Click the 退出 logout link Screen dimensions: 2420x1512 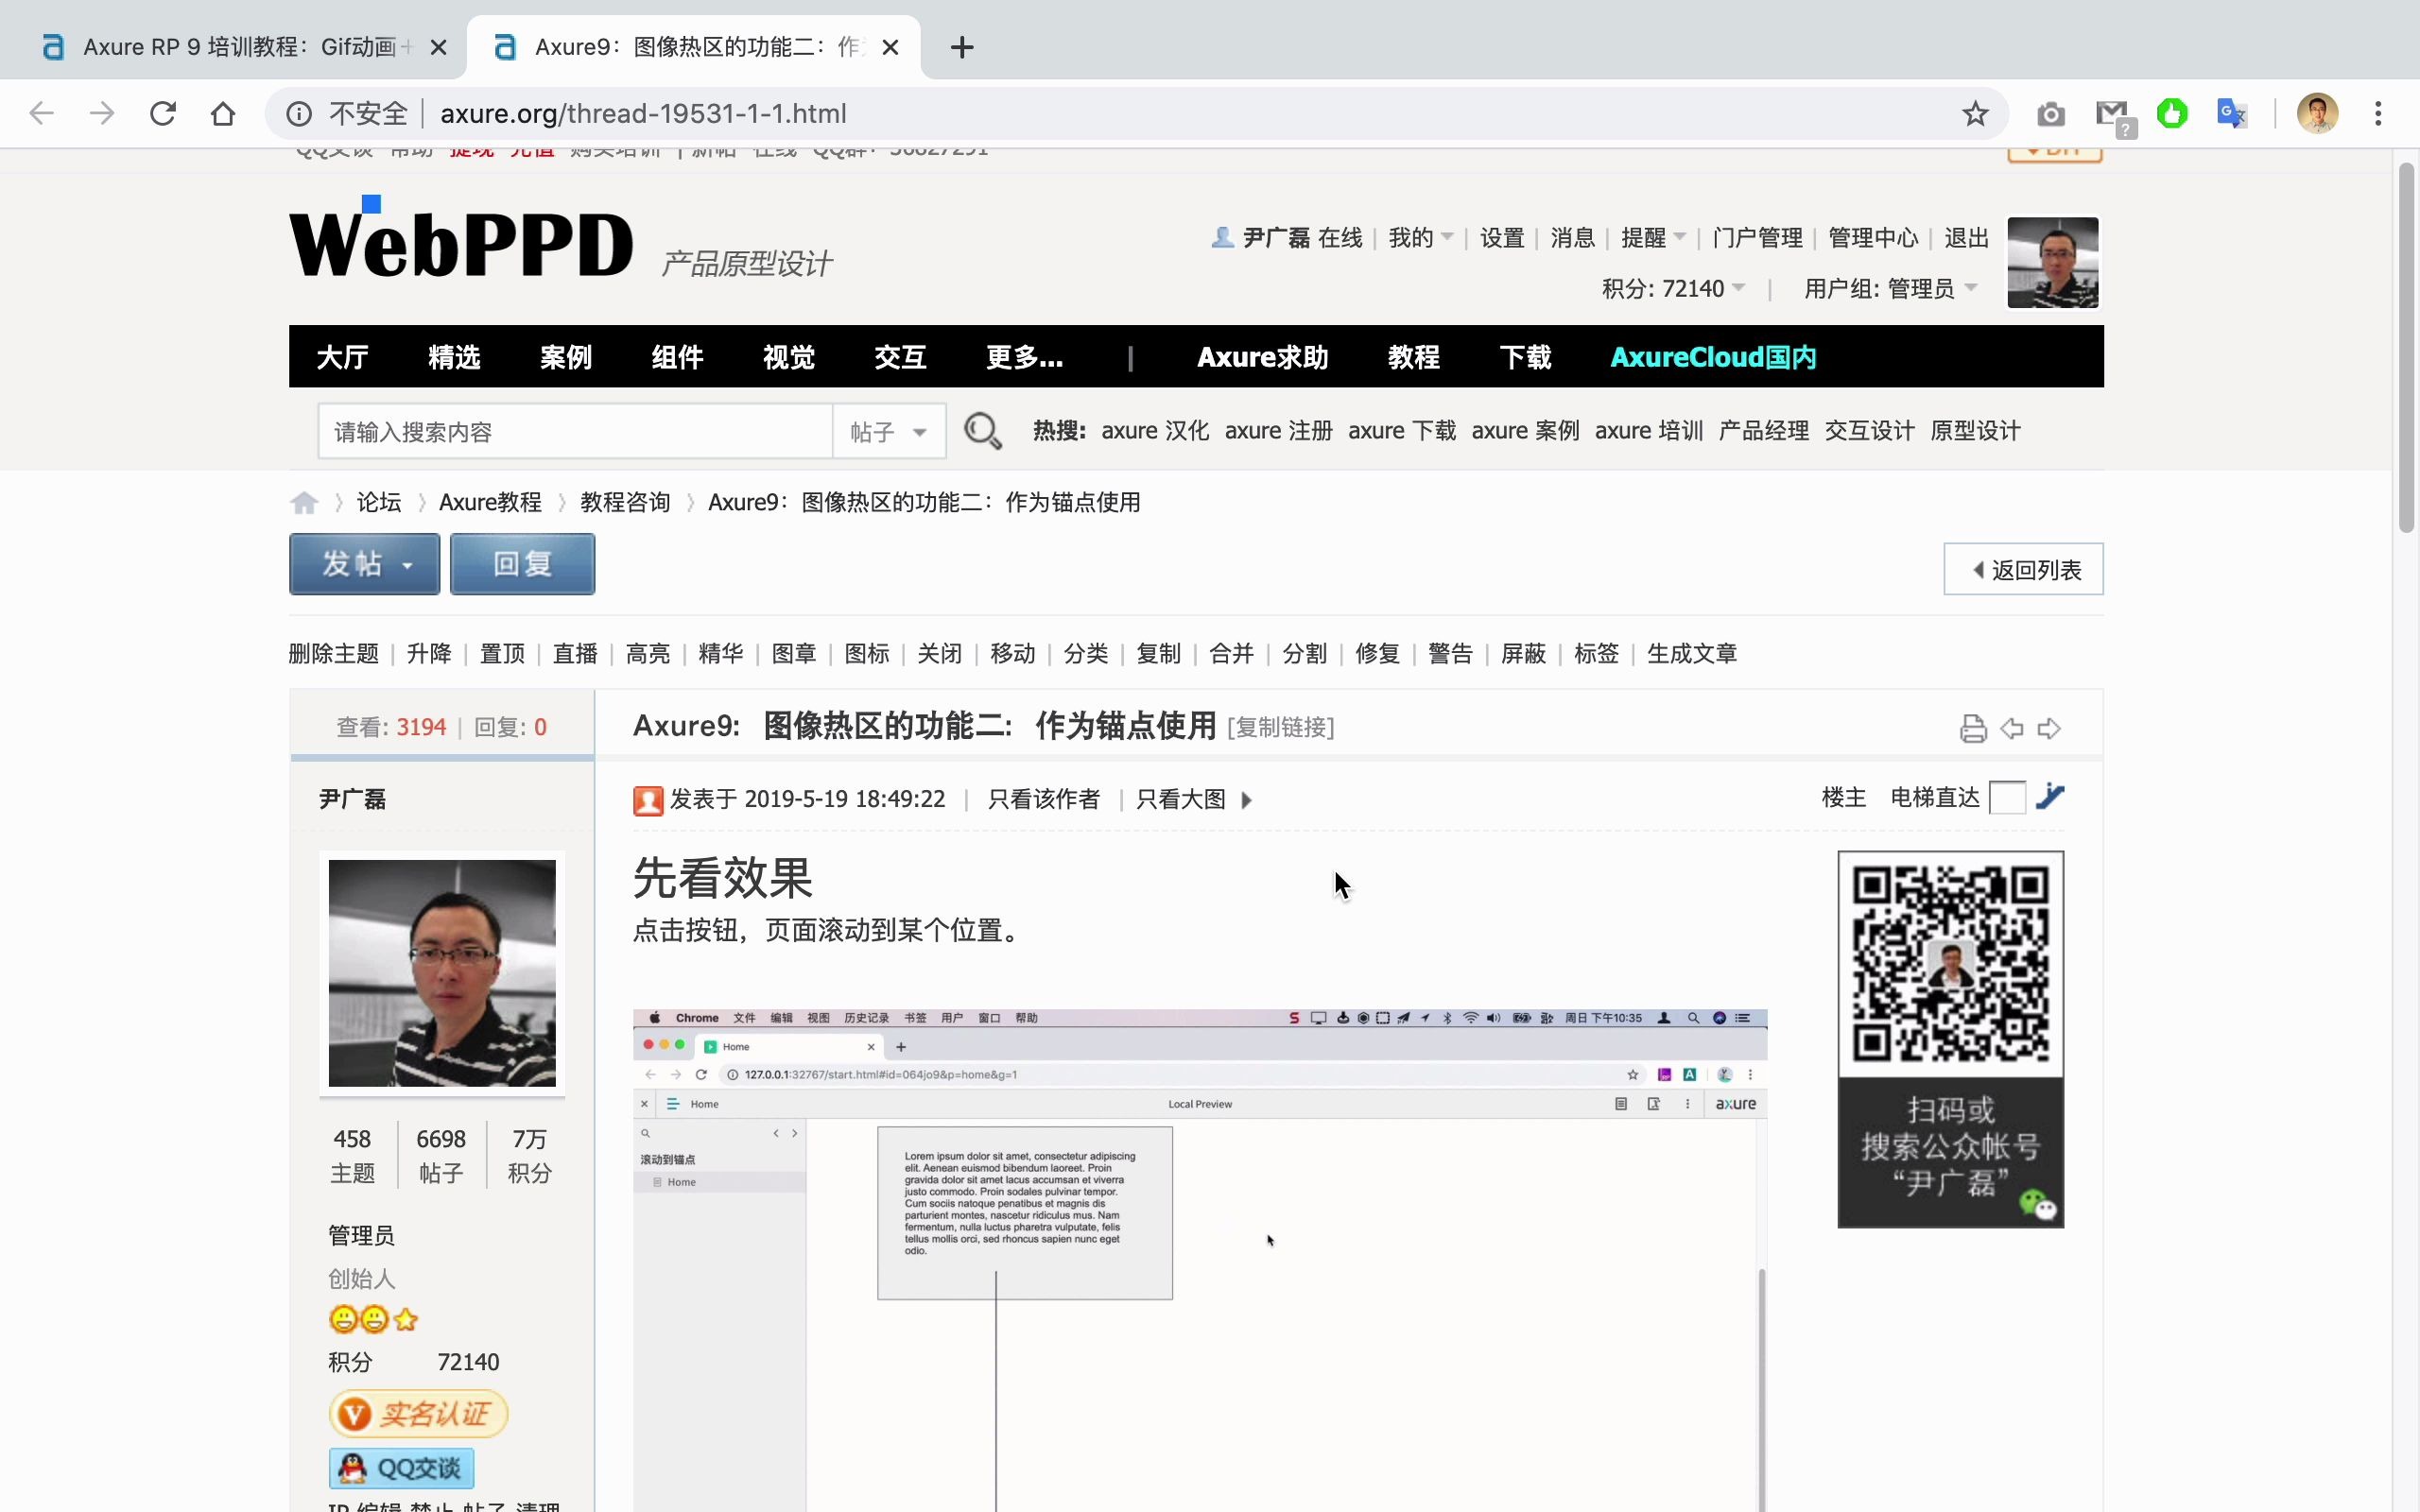(x=1966, y=238)
